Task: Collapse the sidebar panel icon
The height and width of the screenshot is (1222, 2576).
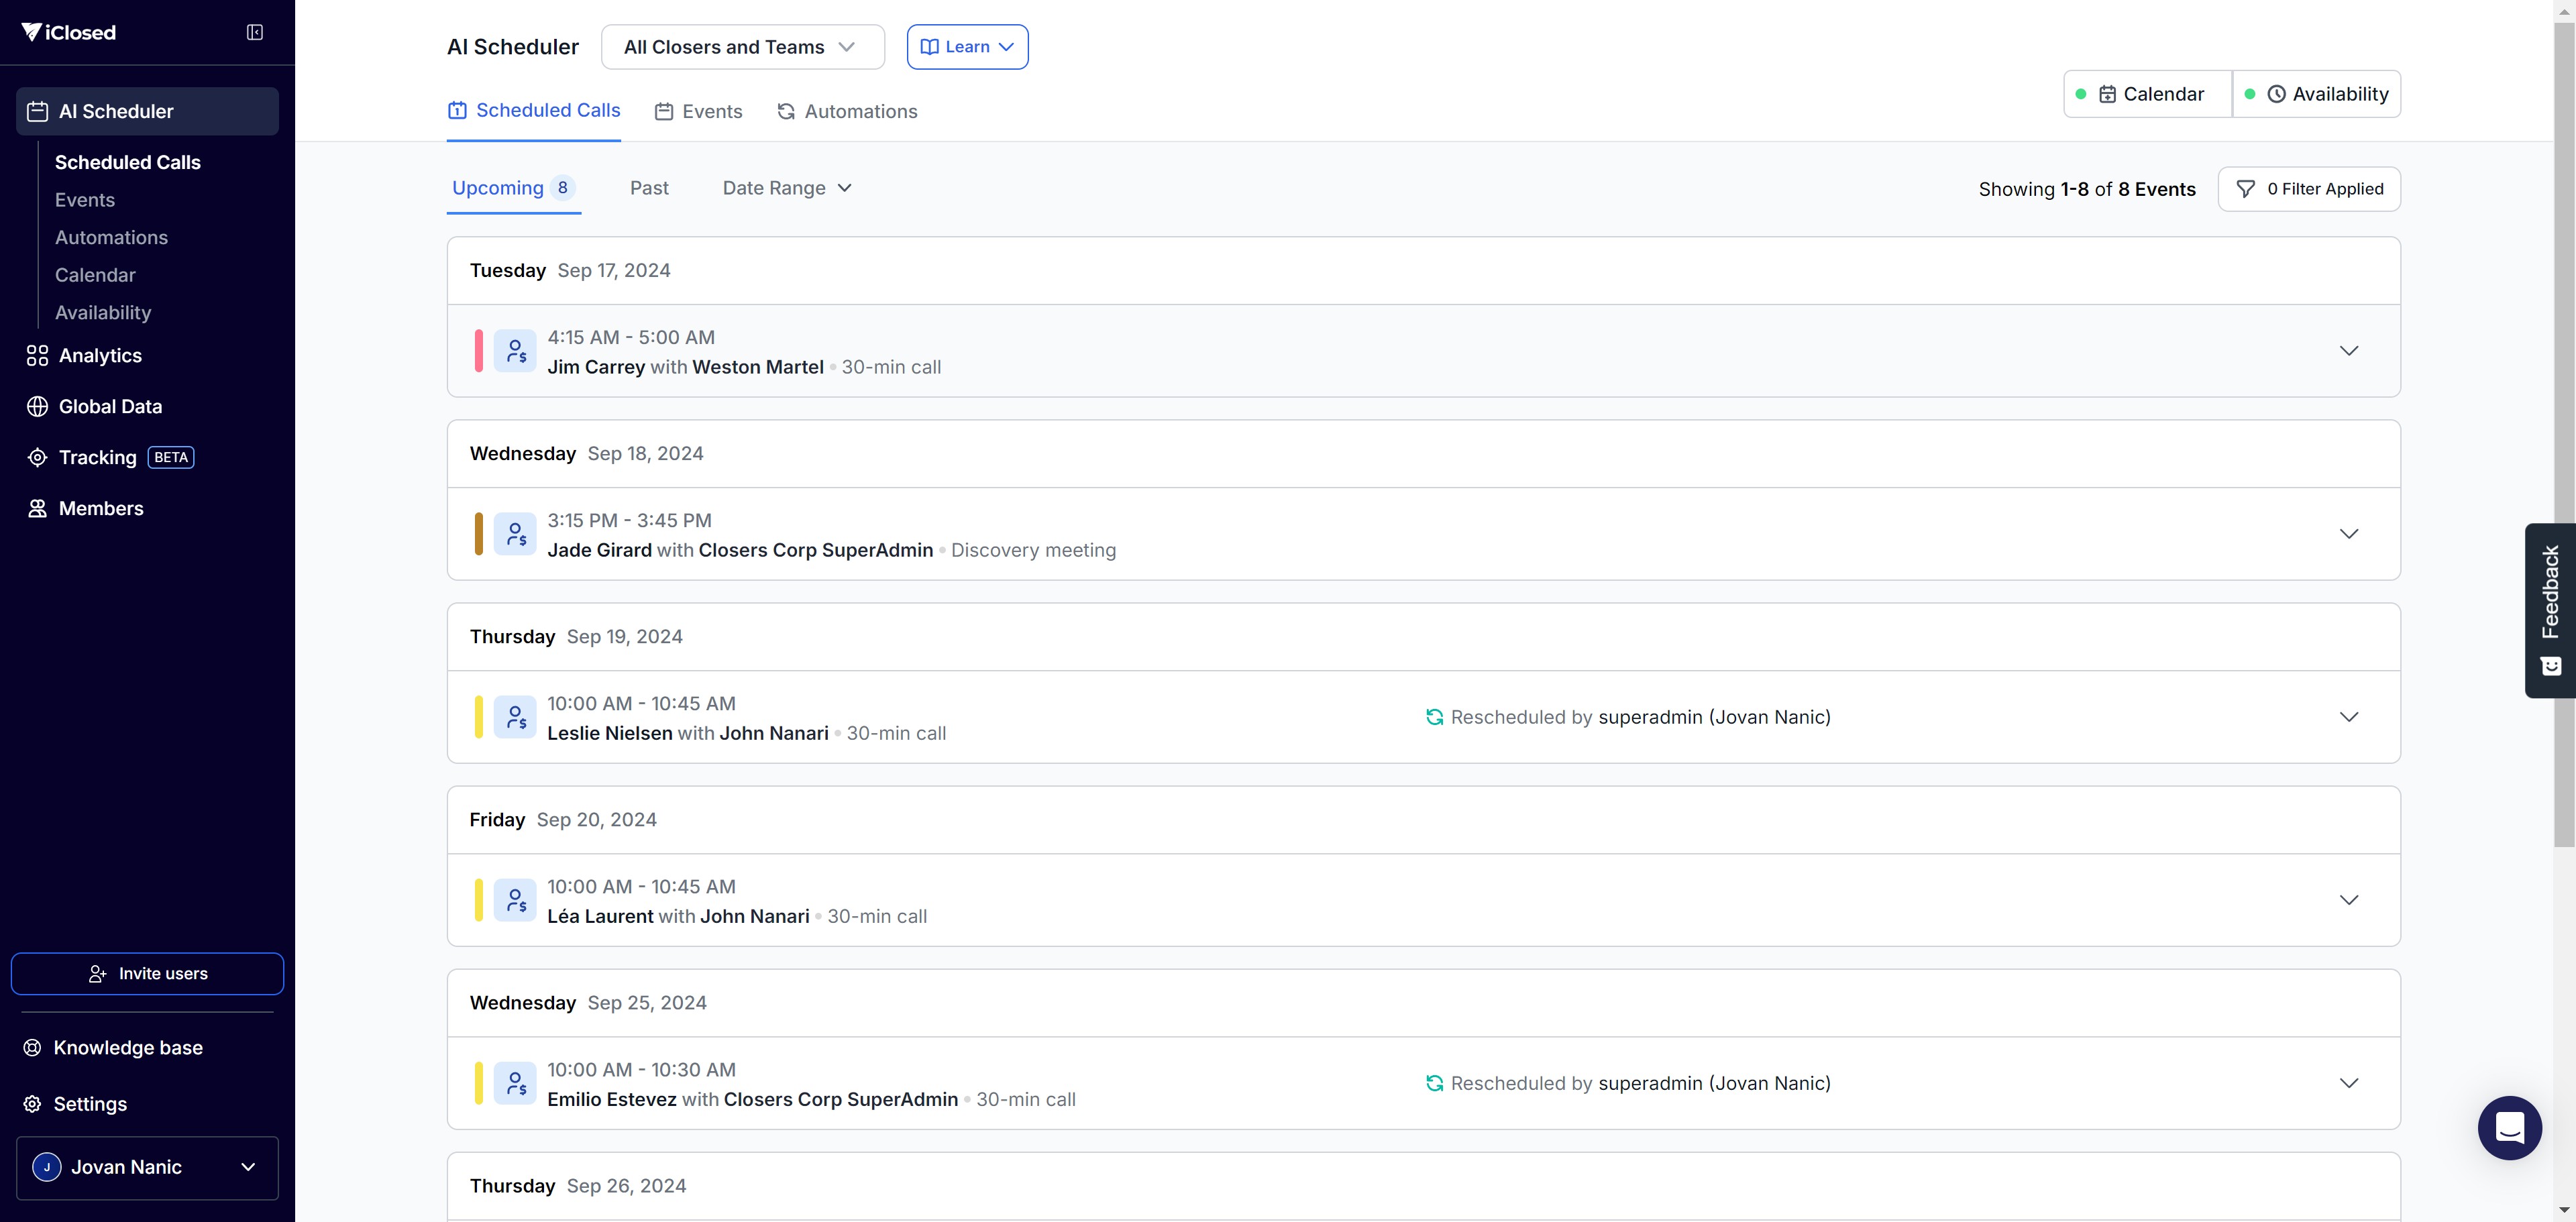Action: click(255, 32)
